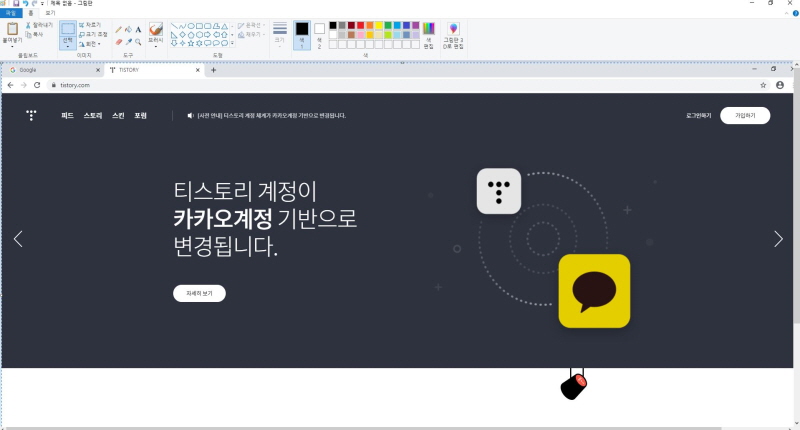Select the 색 1 (Color 1) box
Image resolution: width=800 pixels, height=430 pixels.
302,35
